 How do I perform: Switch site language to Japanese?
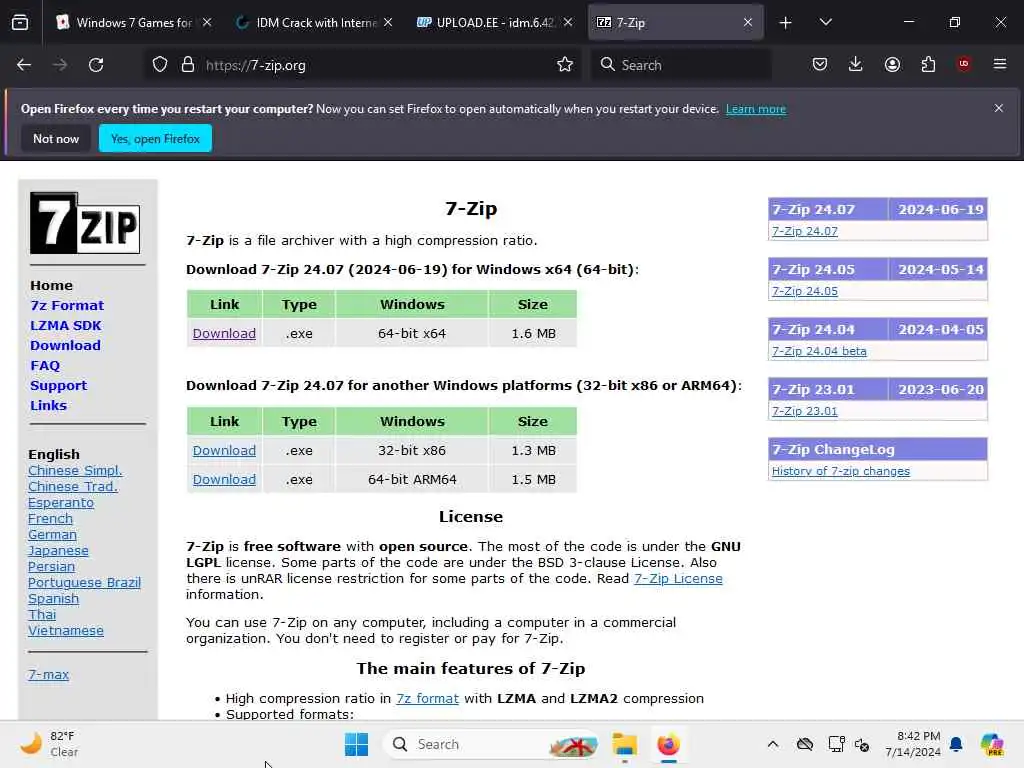[x=58, y=551]
